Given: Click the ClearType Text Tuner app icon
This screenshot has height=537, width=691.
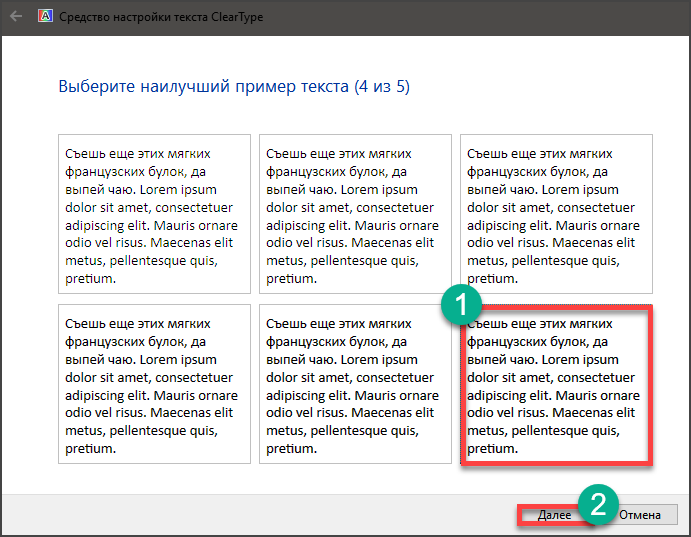Looking at the screenshot, I should click(45, 16).
